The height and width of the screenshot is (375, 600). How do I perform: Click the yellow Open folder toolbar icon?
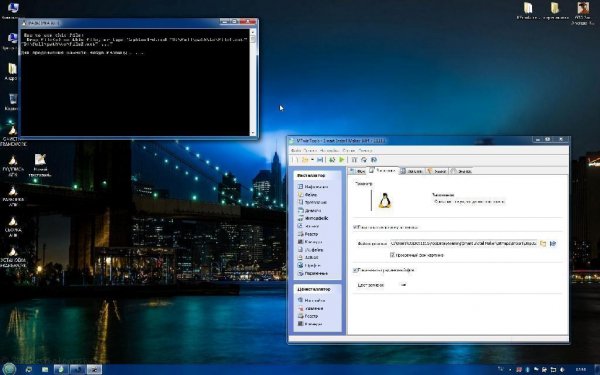pos(305,160)
